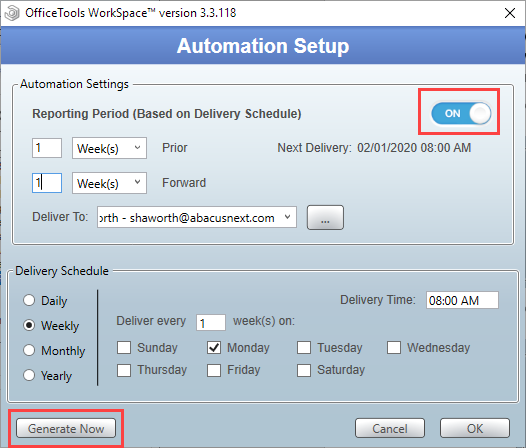Click the Deliver every weeks number field
Screen dimensions: 526x448
[211, 323]
